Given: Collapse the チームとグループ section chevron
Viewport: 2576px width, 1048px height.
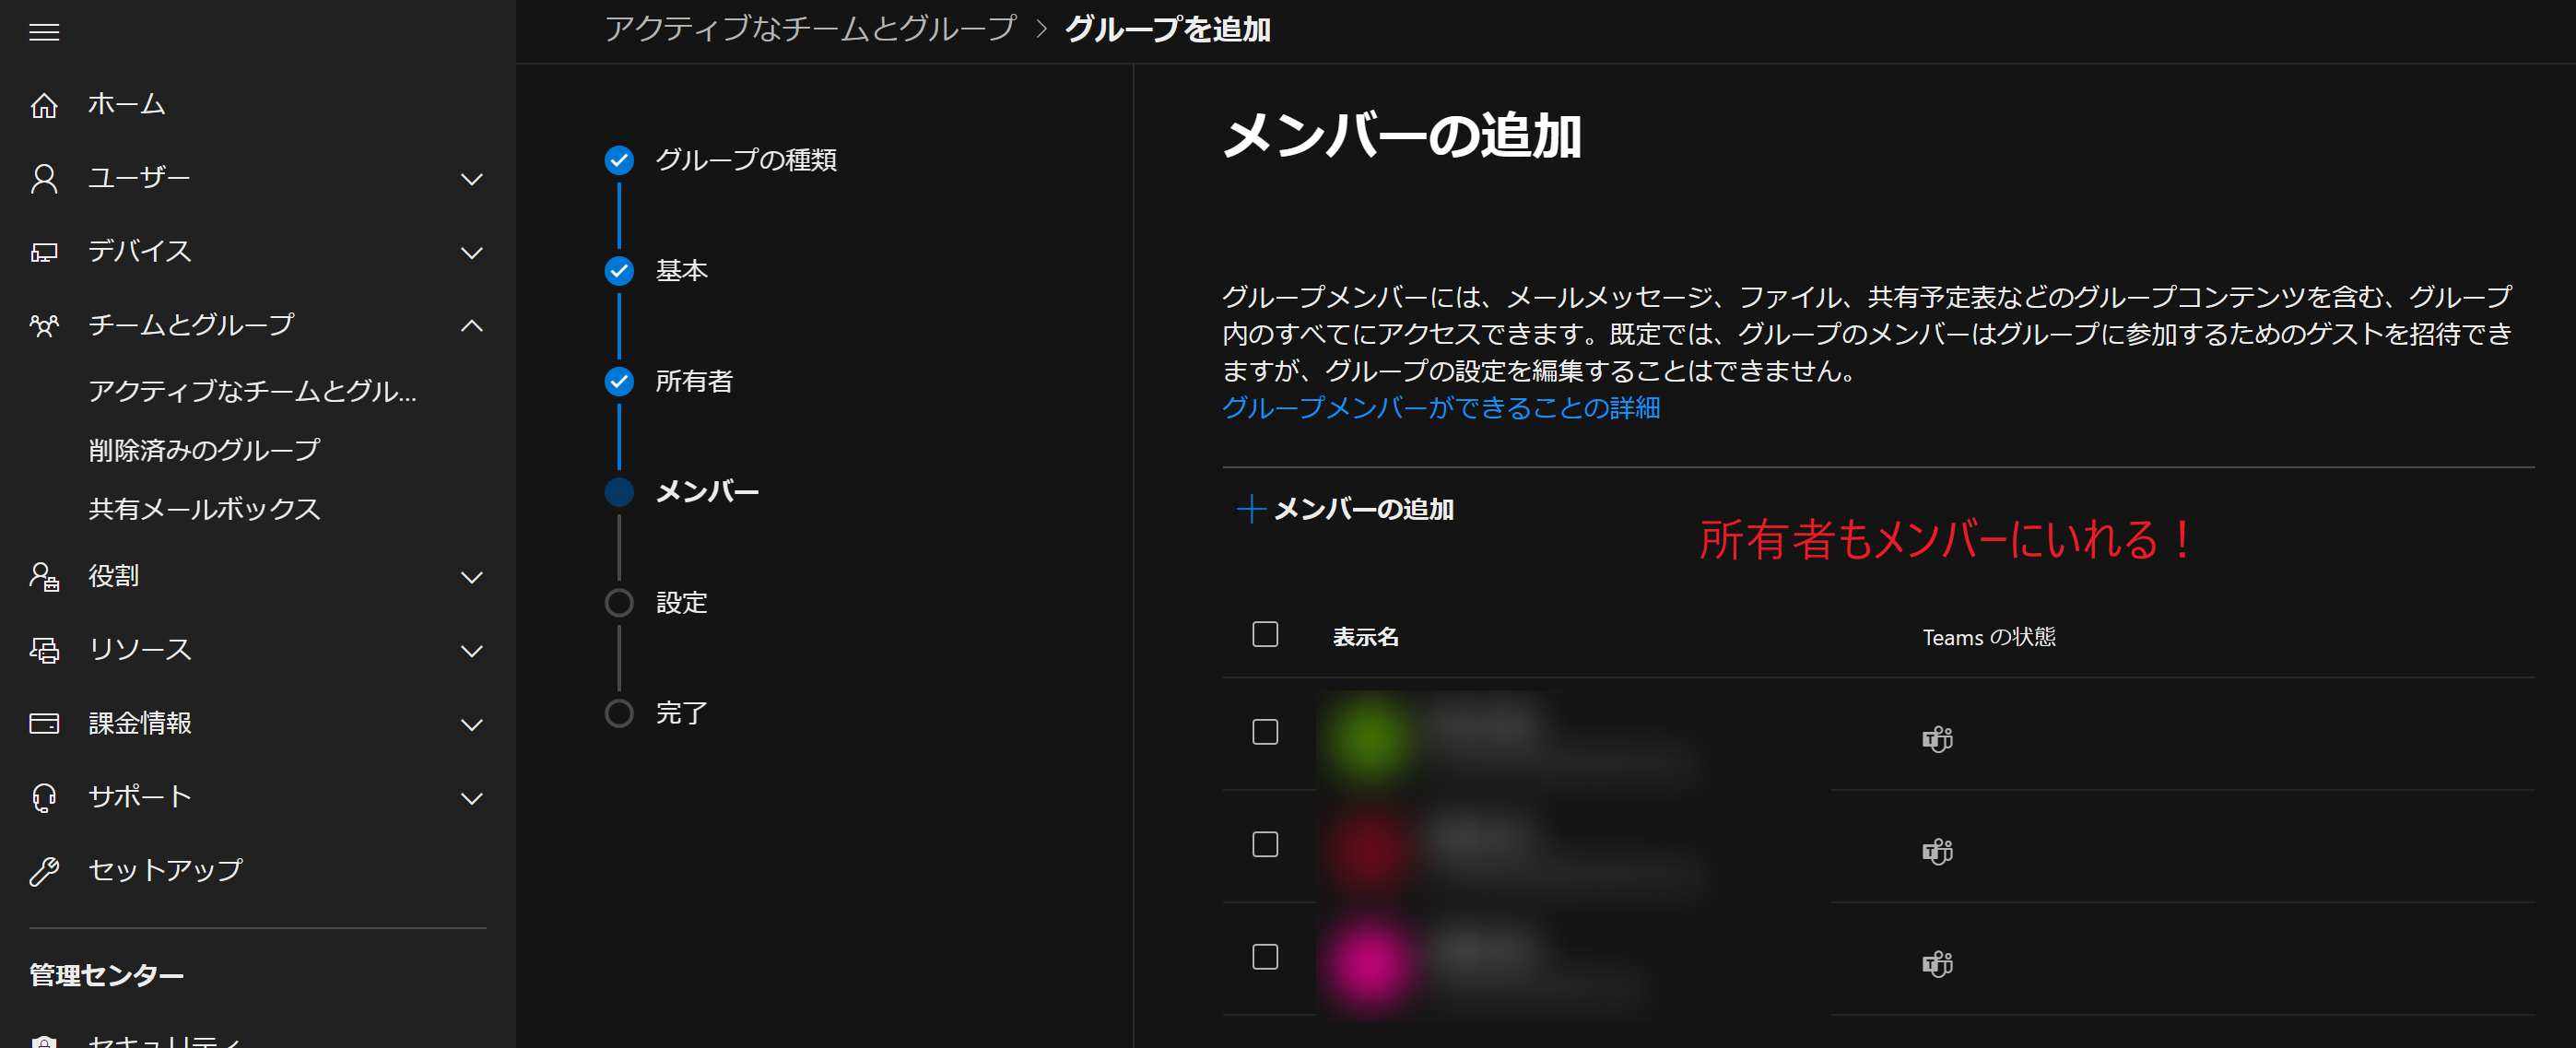Looking at the screenshot, I should (471, 326).
